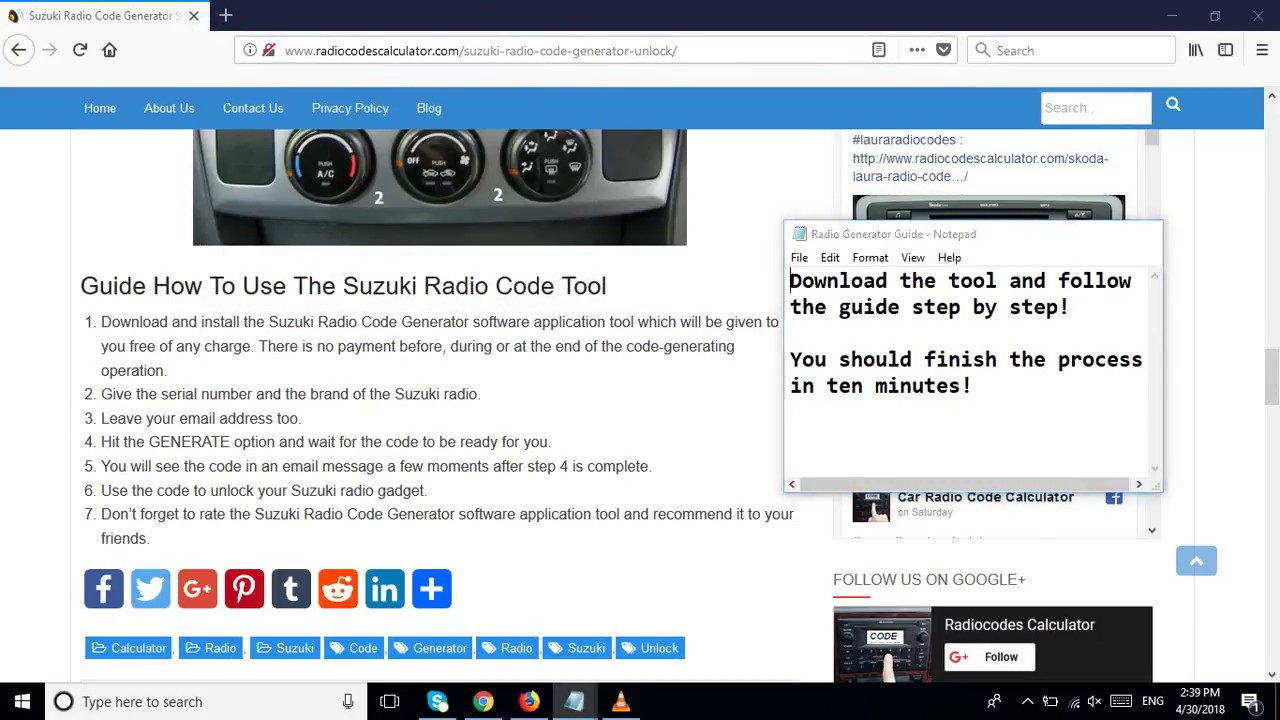Share on Twitter icon

point(151,589)
